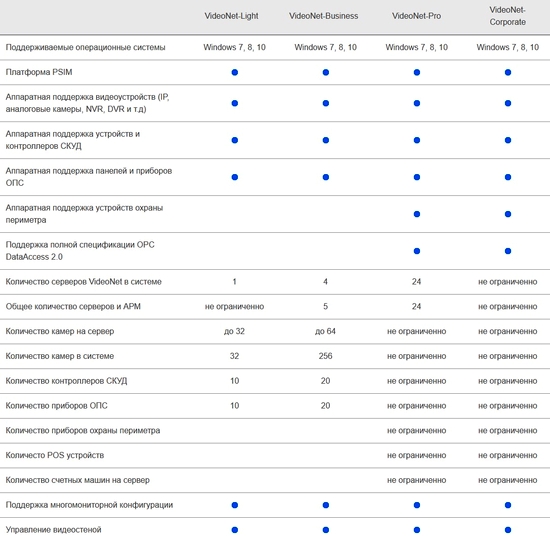Click the OPC DataAccess dot under VideoNet-Corporate
This screenshot has width=550, height=536.
[x=508, y=251]
